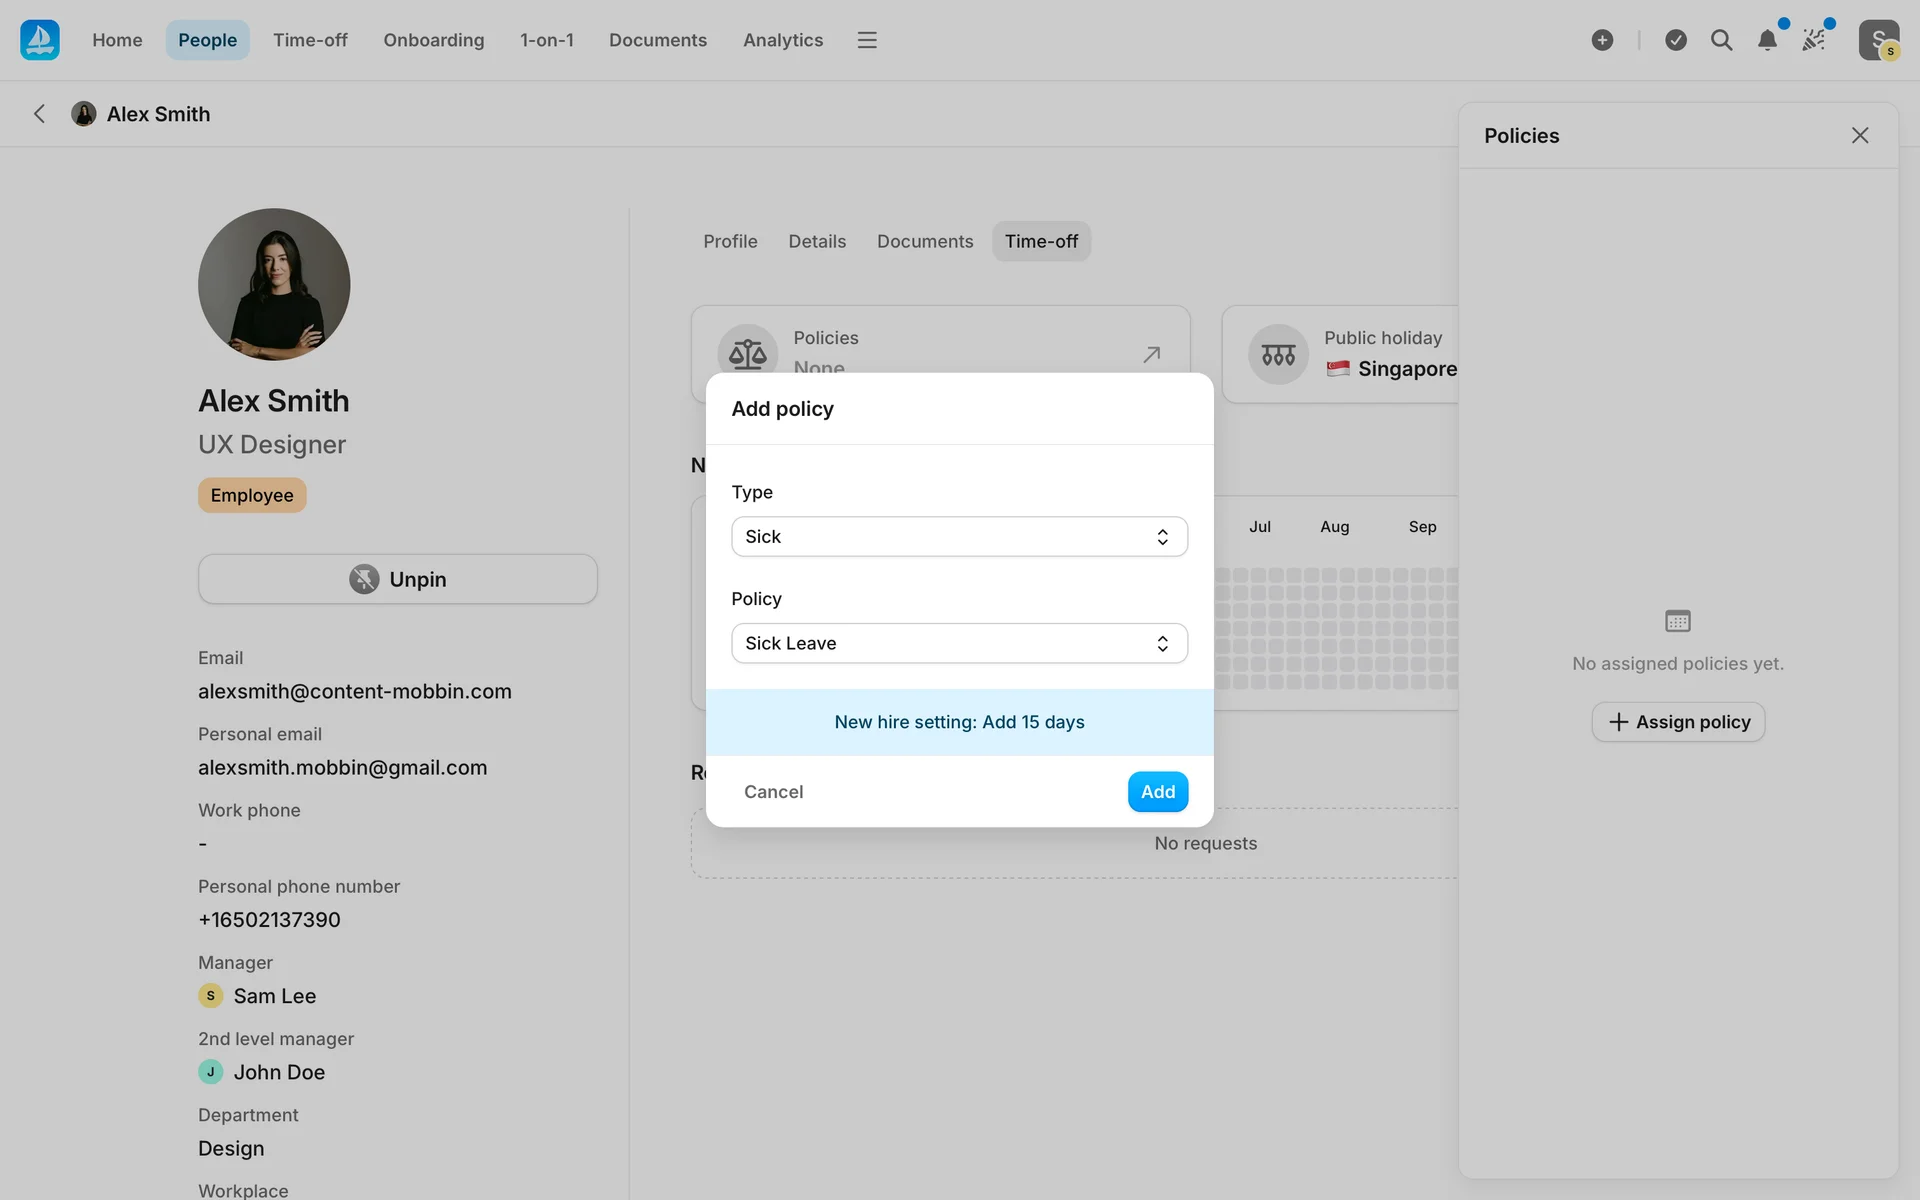This screenshot has width=1920, height=1200.
Task: Click the plus quick-add icon in header
Action: 1602,40
